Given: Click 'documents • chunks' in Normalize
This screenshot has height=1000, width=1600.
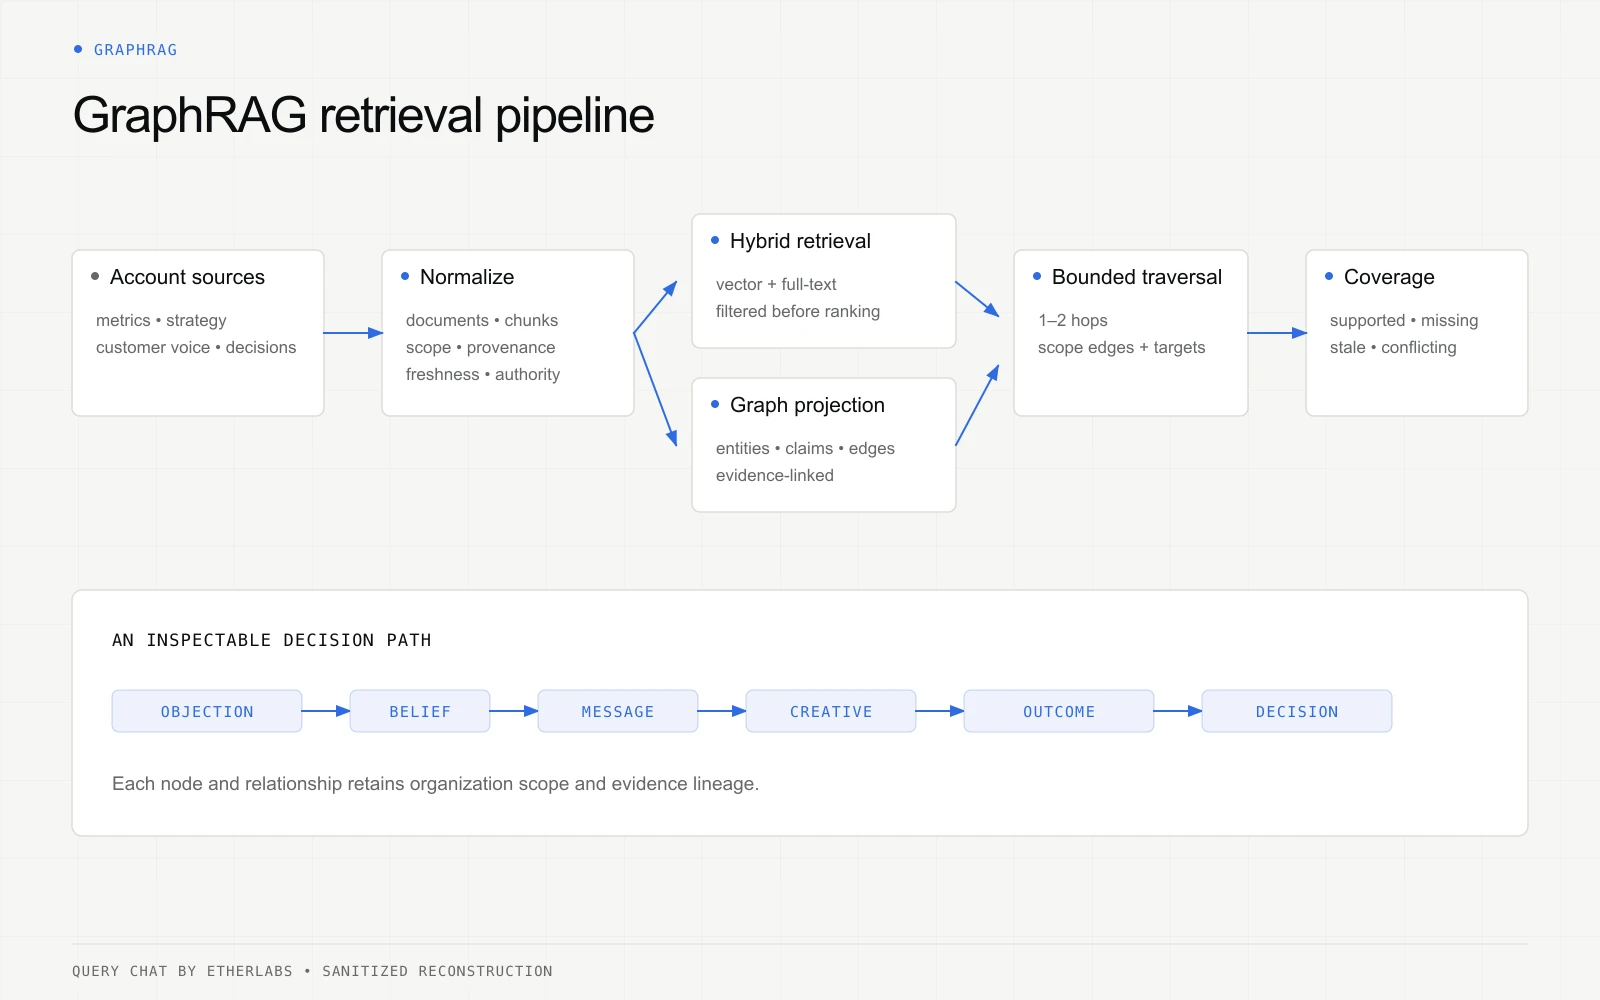Looking at the screenshot, I should pos(482,320).
